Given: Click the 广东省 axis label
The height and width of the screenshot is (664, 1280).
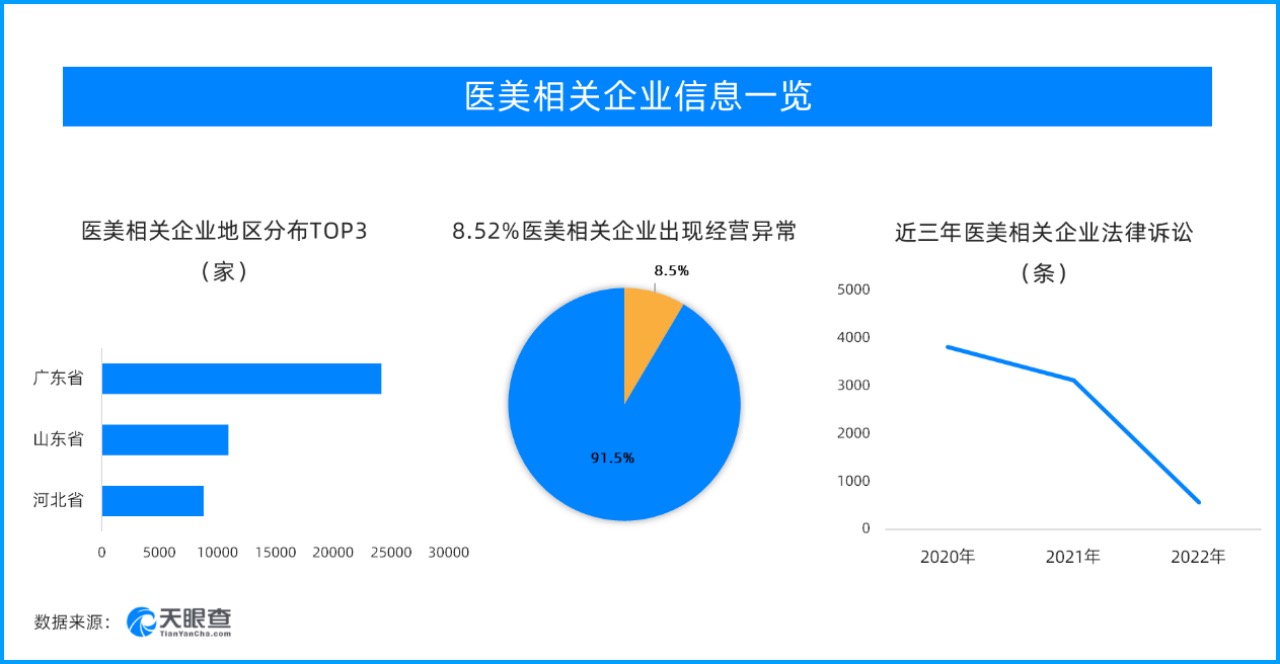Looking at the screenshot, I should click(58, 379).
